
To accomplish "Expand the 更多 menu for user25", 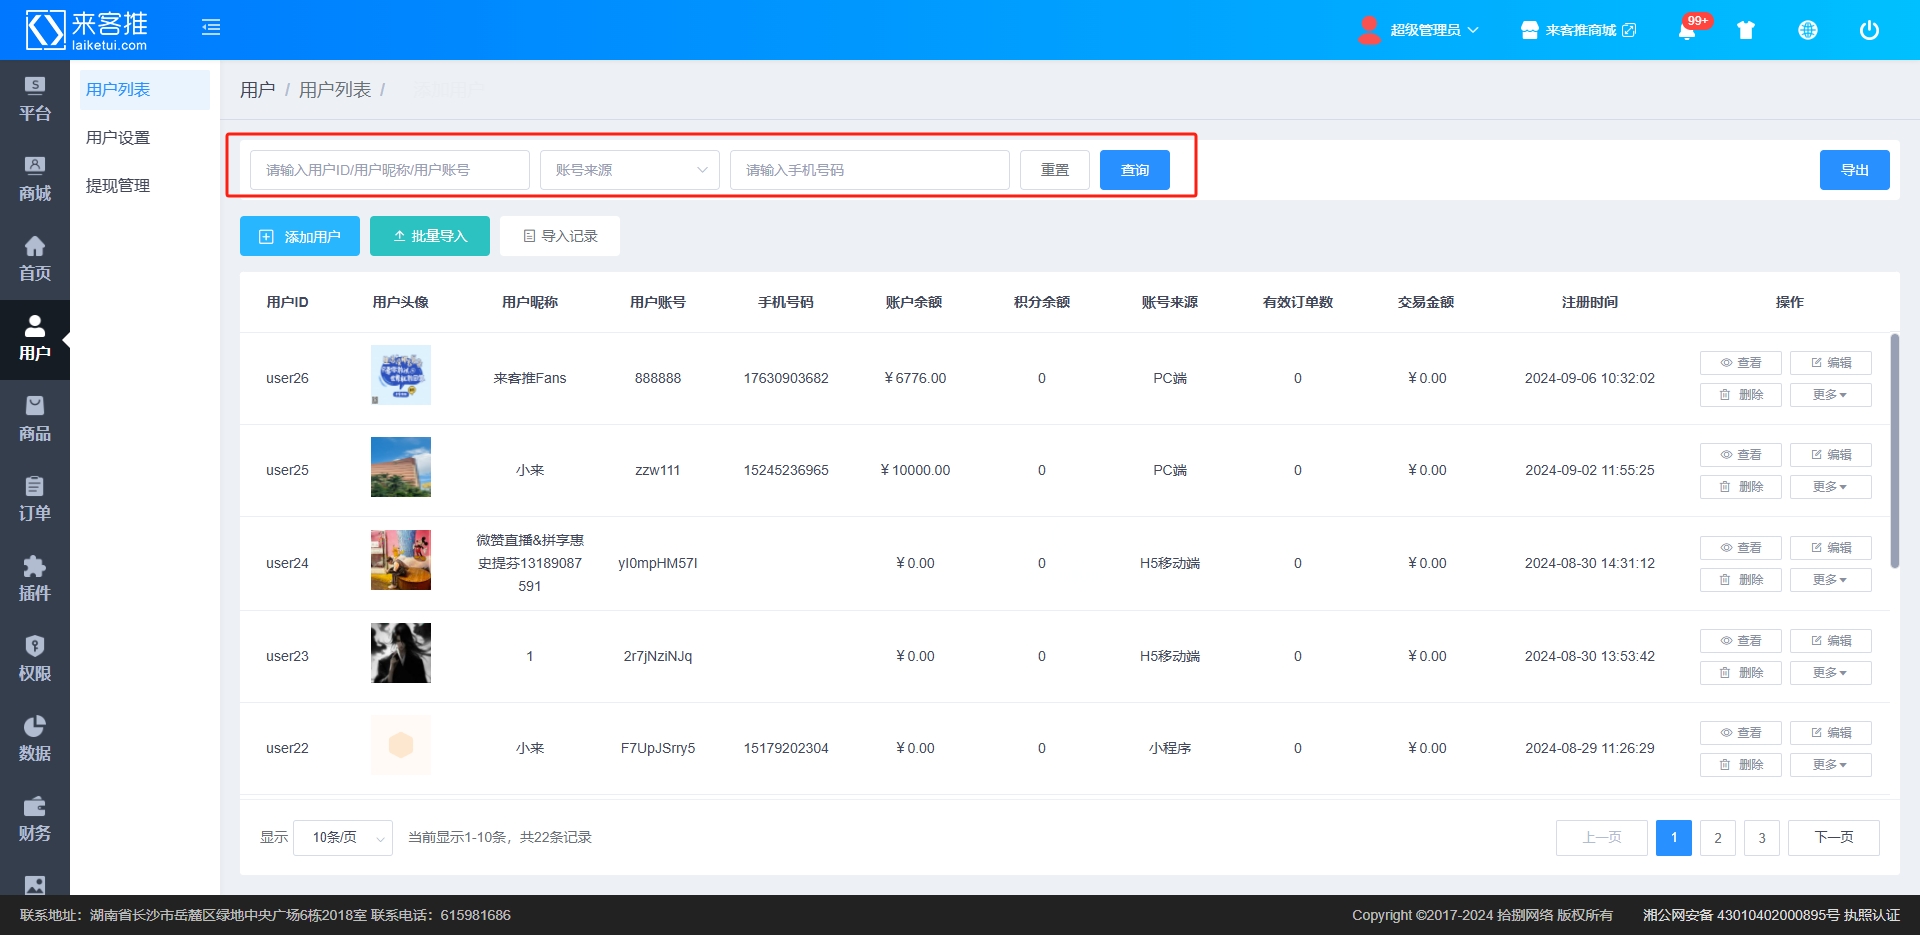I will [x=1830, y=487].
